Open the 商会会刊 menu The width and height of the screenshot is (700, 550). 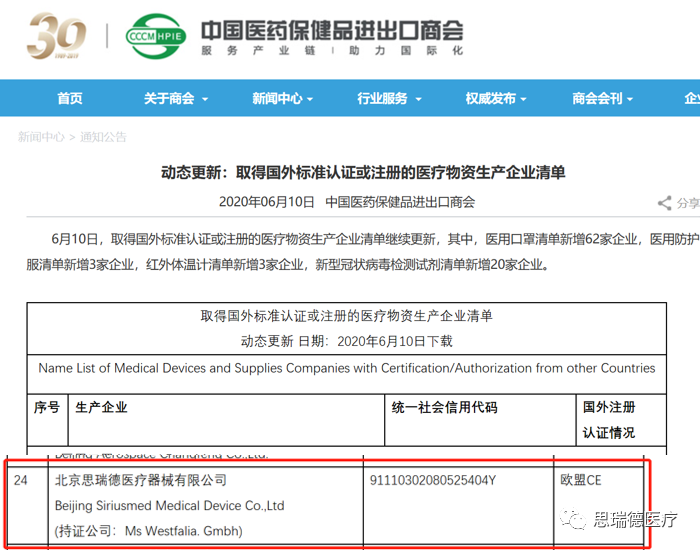click(x=597, y=98)
